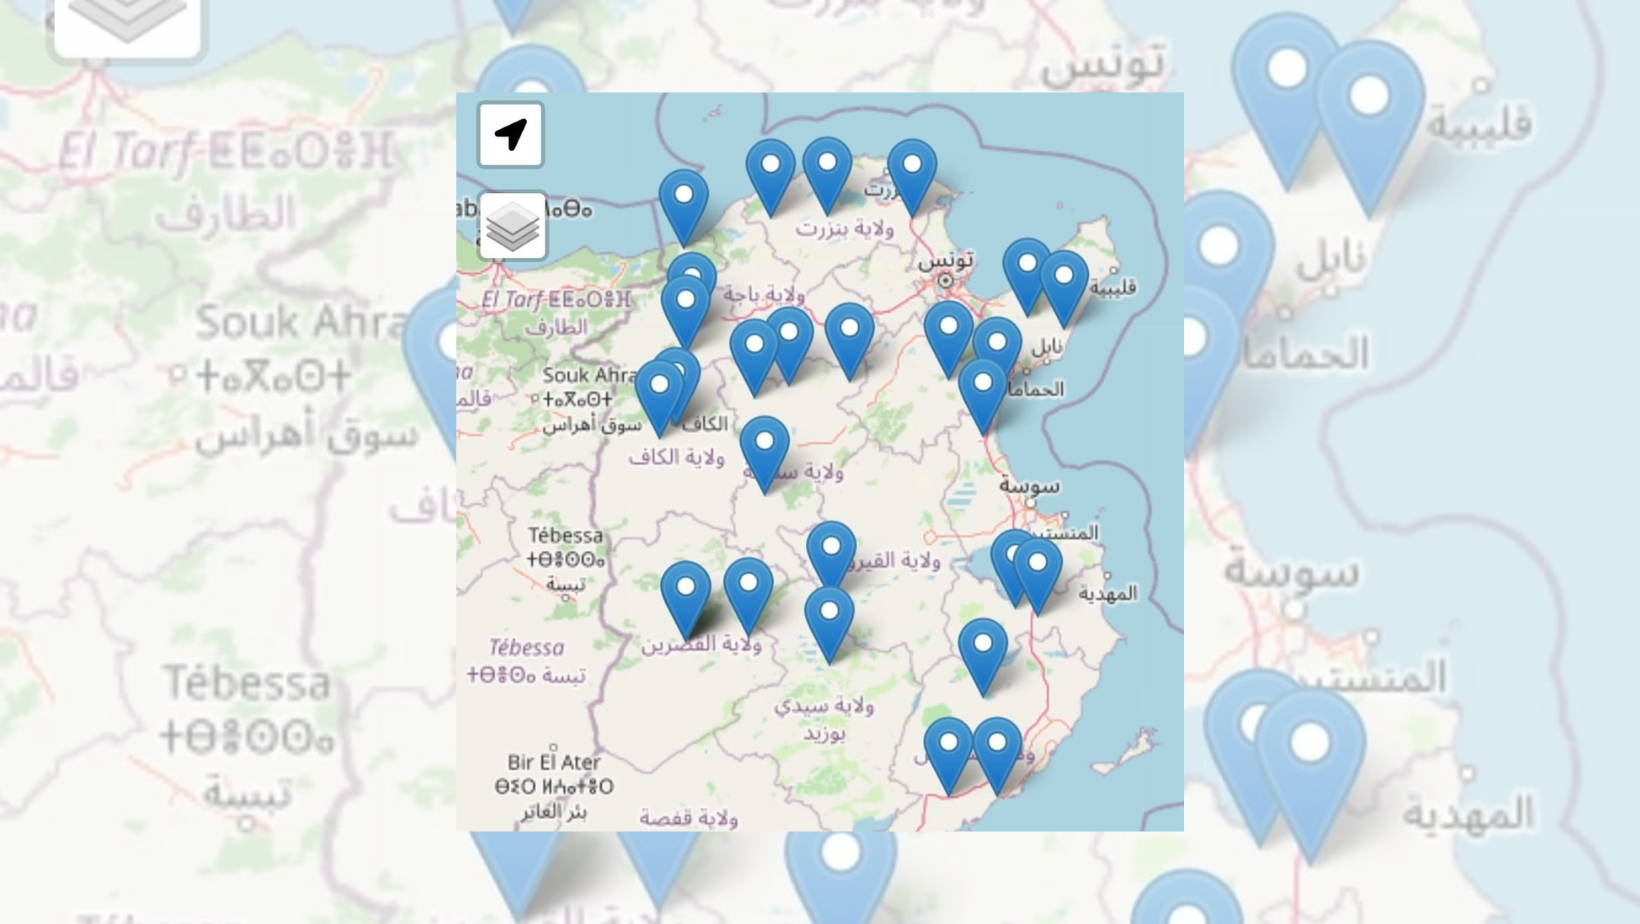Pick the marker directly above ولاية بنزرت label

(x=827, y=177)
